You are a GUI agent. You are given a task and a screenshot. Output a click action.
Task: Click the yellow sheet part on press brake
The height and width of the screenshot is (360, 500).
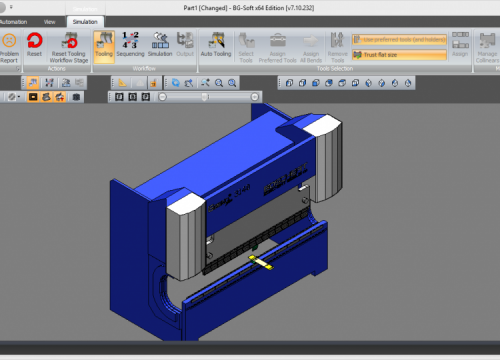261,262
